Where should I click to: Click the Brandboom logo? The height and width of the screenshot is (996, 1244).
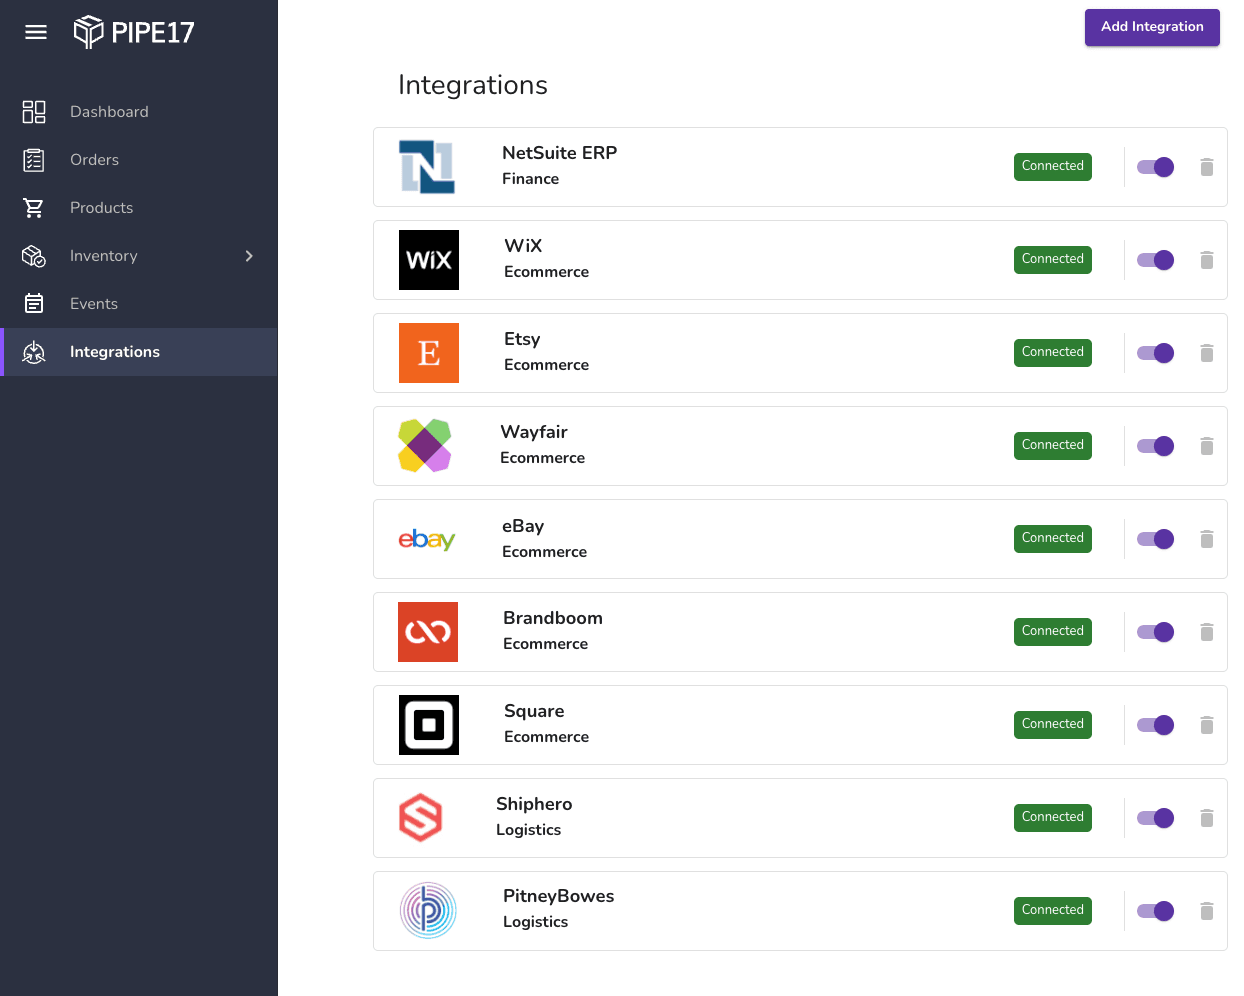click(428, 632)
